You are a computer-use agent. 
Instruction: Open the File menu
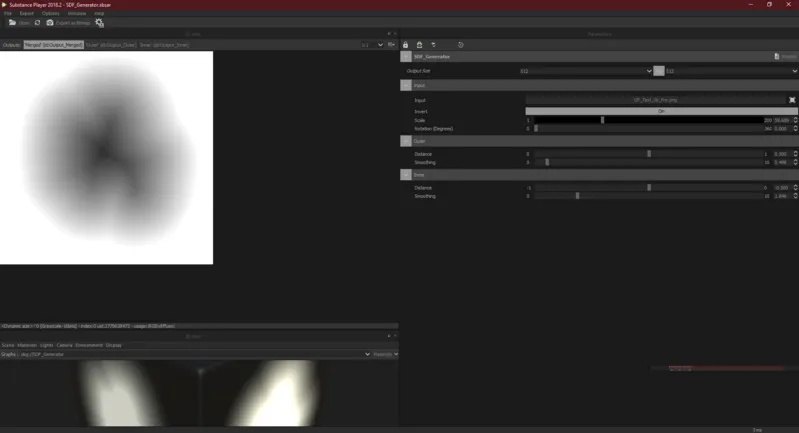click(8, 13)
